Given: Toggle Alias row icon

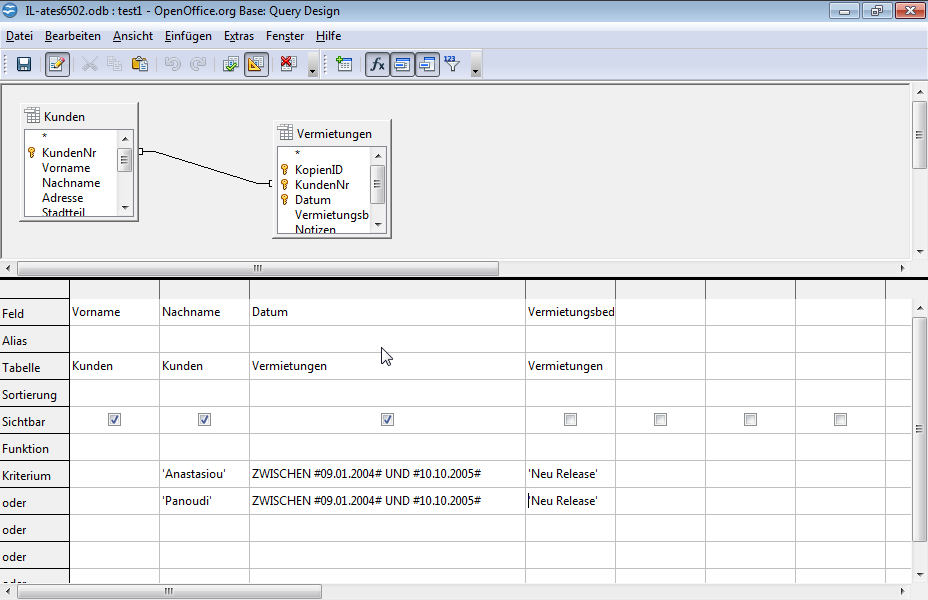Looking at the screenshot, I should [x=427, y=64].
